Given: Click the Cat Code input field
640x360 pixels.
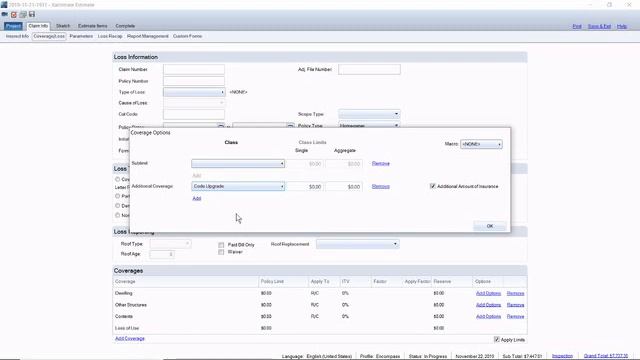Looking at the screenshot, I should coord(194,114).
